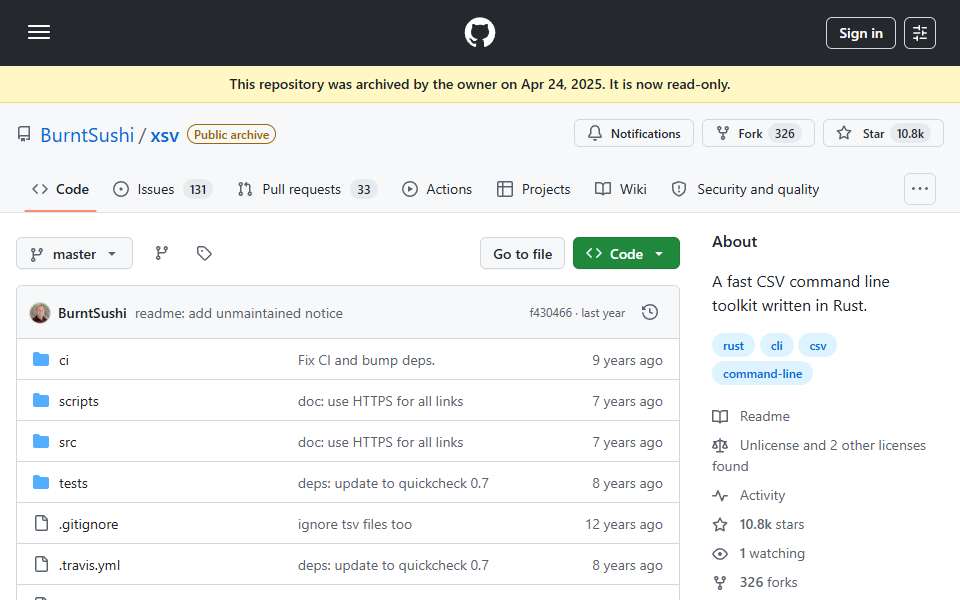
Task: View commit history clock icon
Action: click(x=650, y=312)
